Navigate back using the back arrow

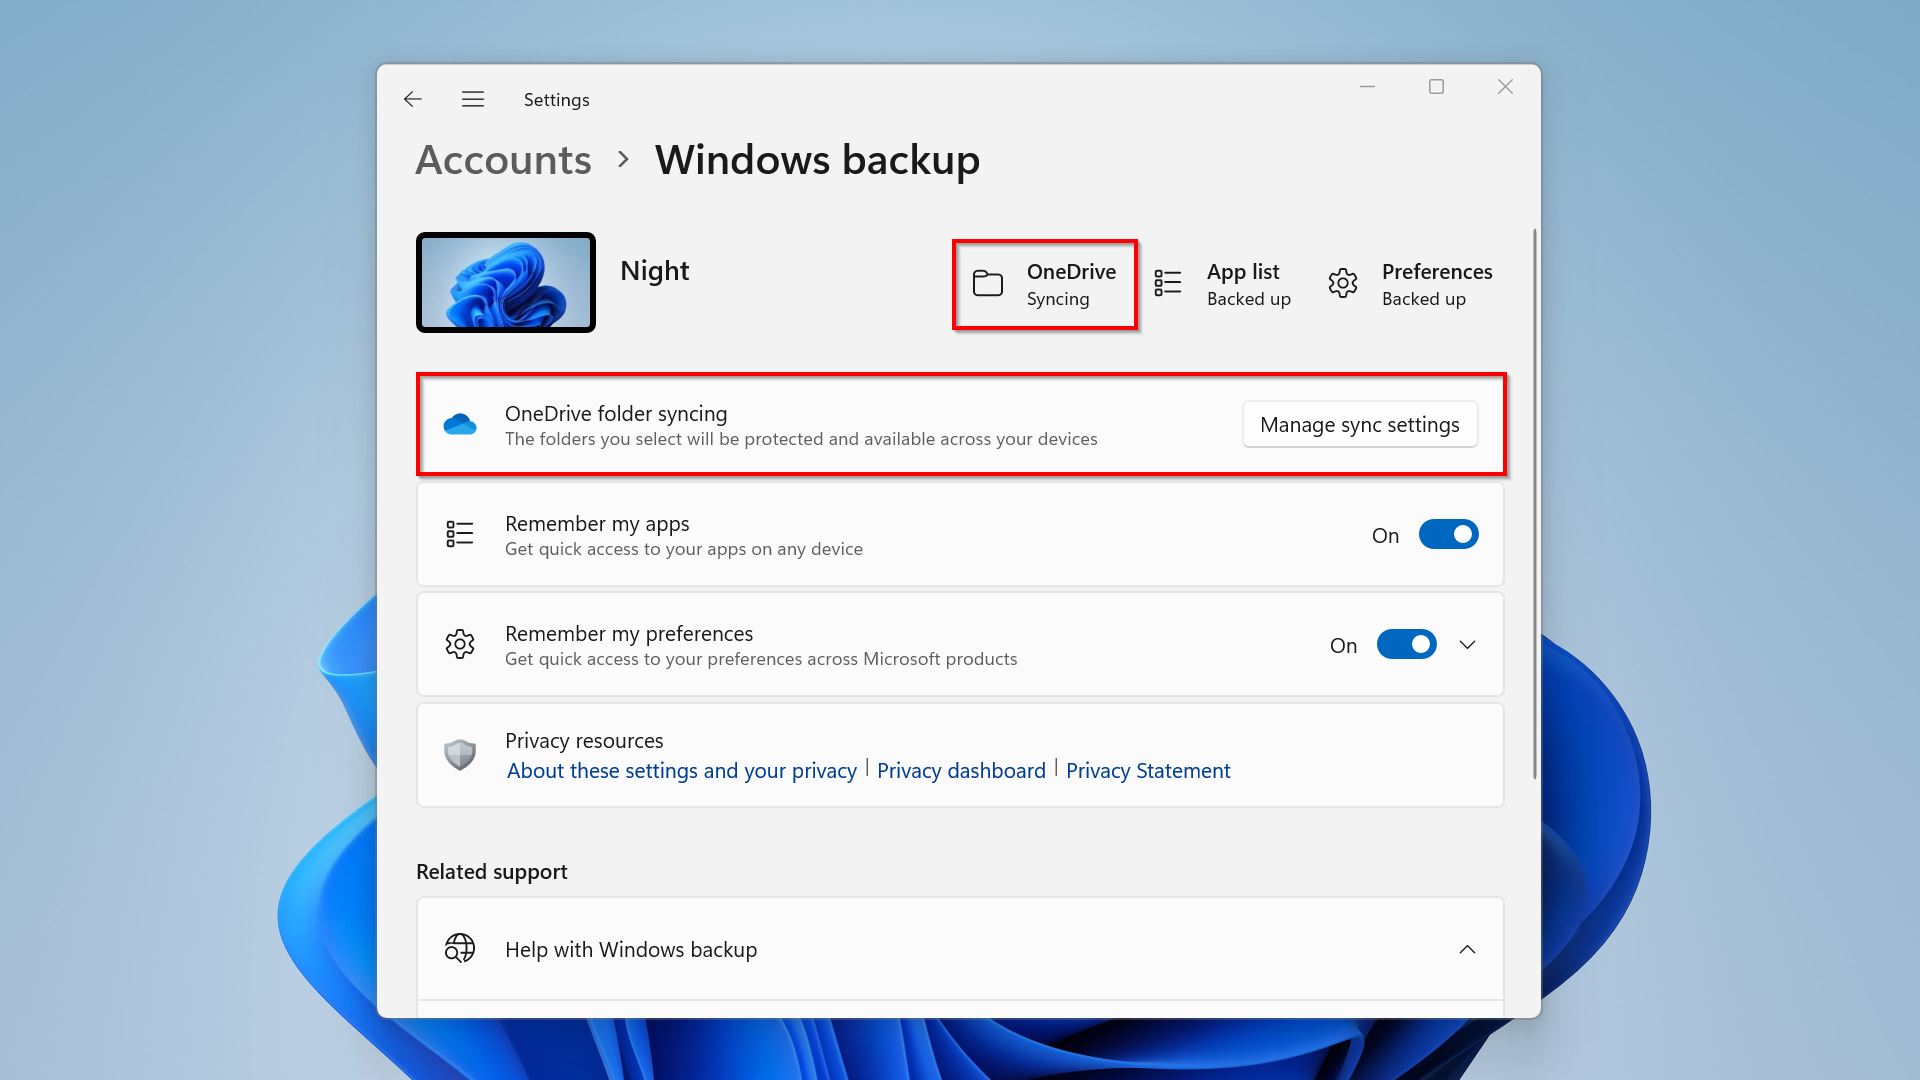coord(411,99)
